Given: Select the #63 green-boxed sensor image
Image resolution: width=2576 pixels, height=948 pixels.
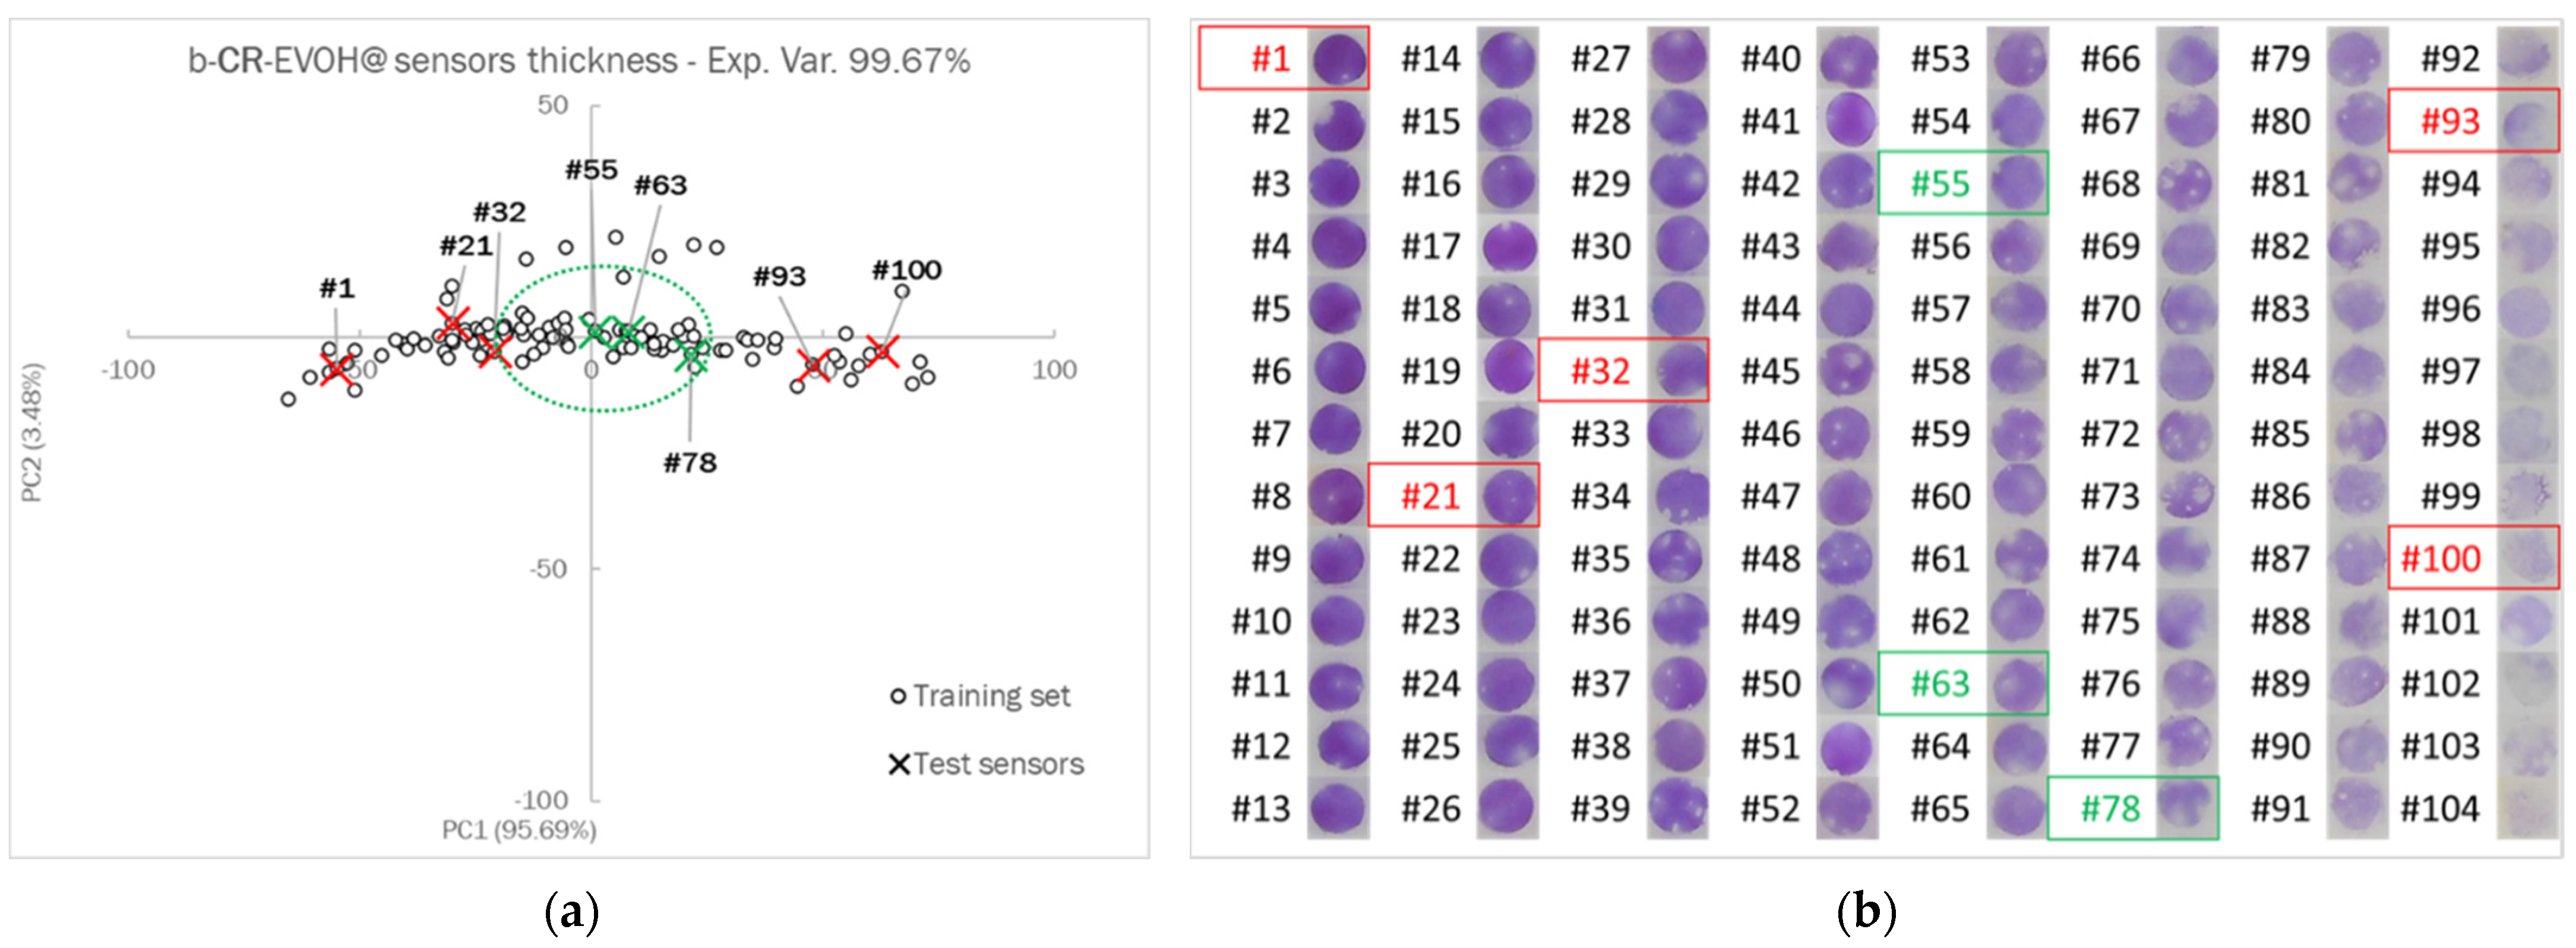Looking at the screenshot, I should tap(2018, 683).
